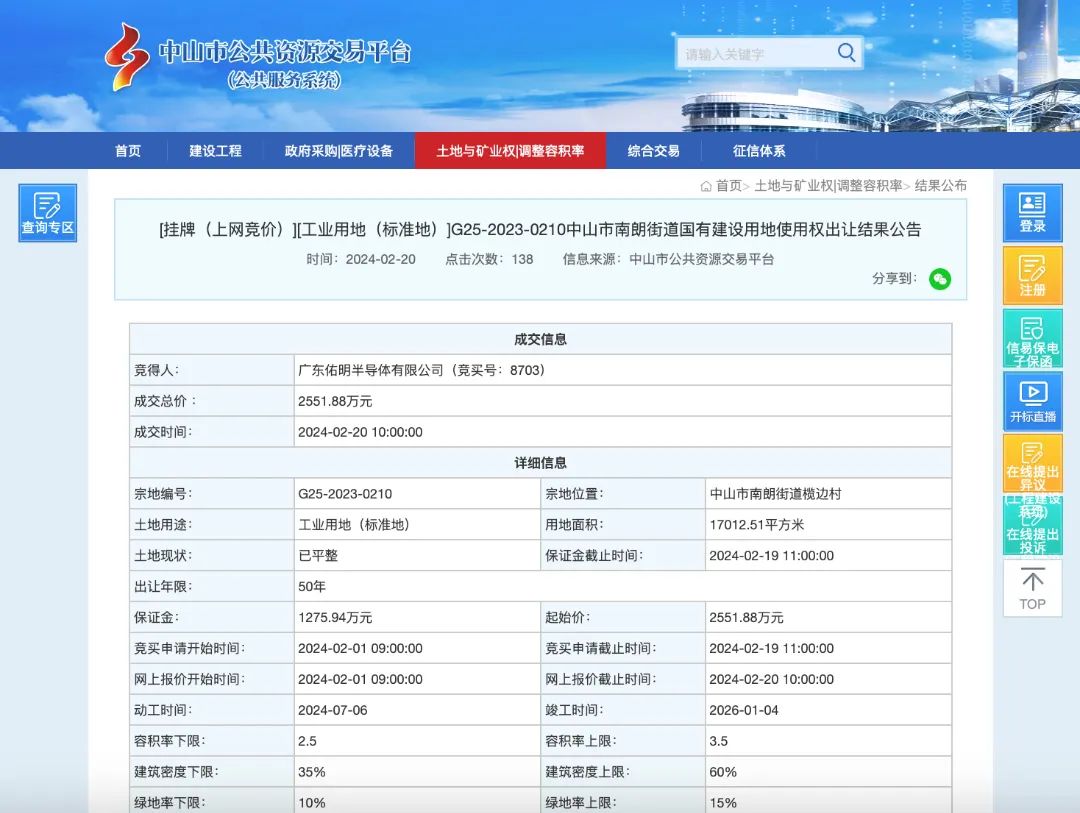
Task: Select the 建设工程 navigation tab
Action: point(216,151)
